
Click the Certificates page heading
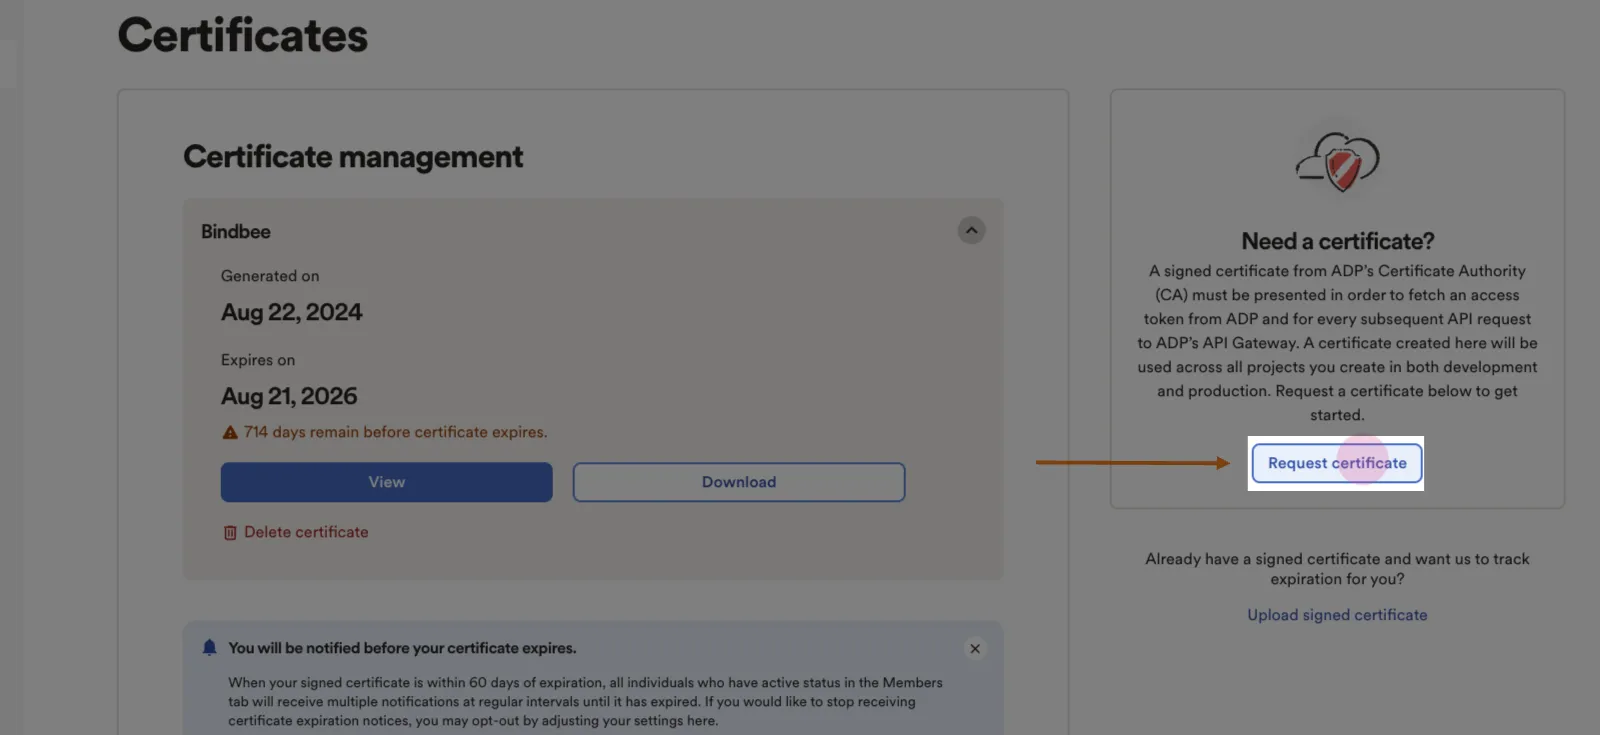(x=243, y=35)
